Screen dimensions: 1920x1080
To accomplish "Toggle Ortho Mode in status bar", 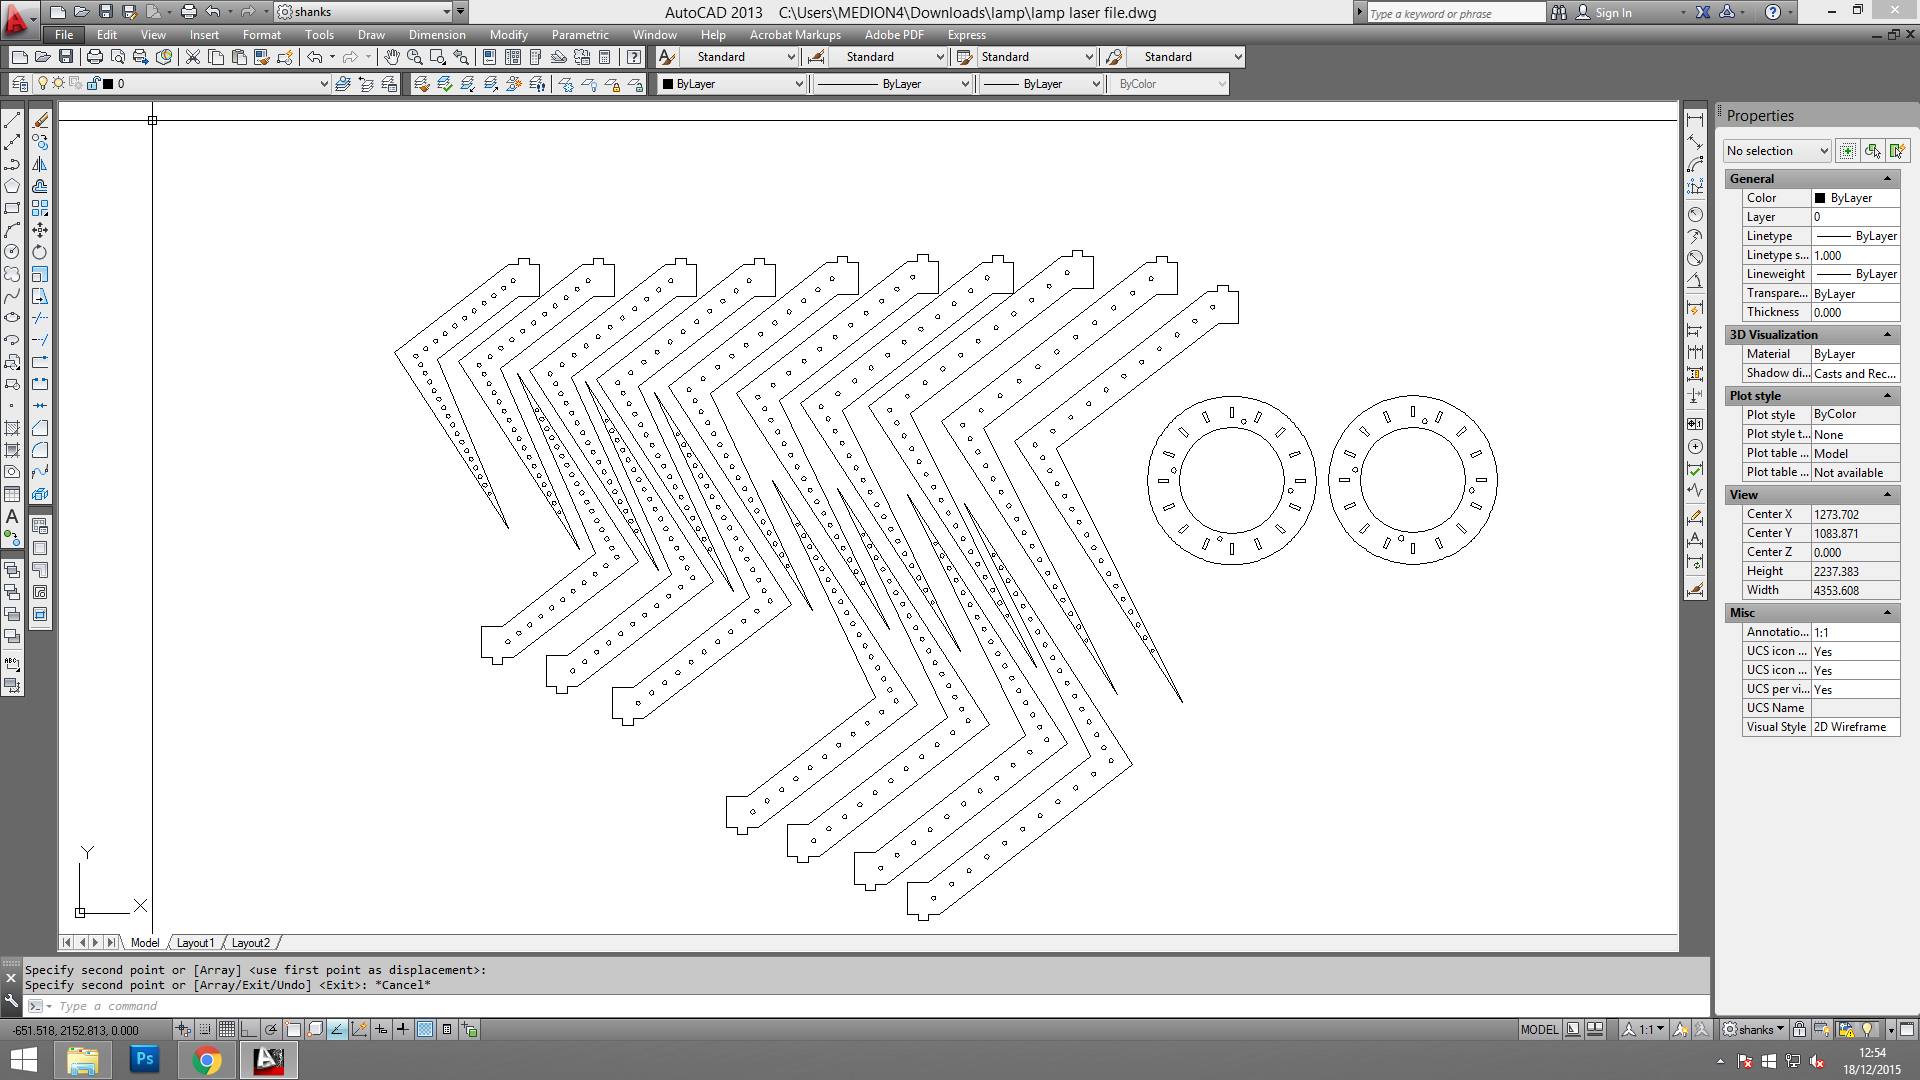I will 249,1029.
